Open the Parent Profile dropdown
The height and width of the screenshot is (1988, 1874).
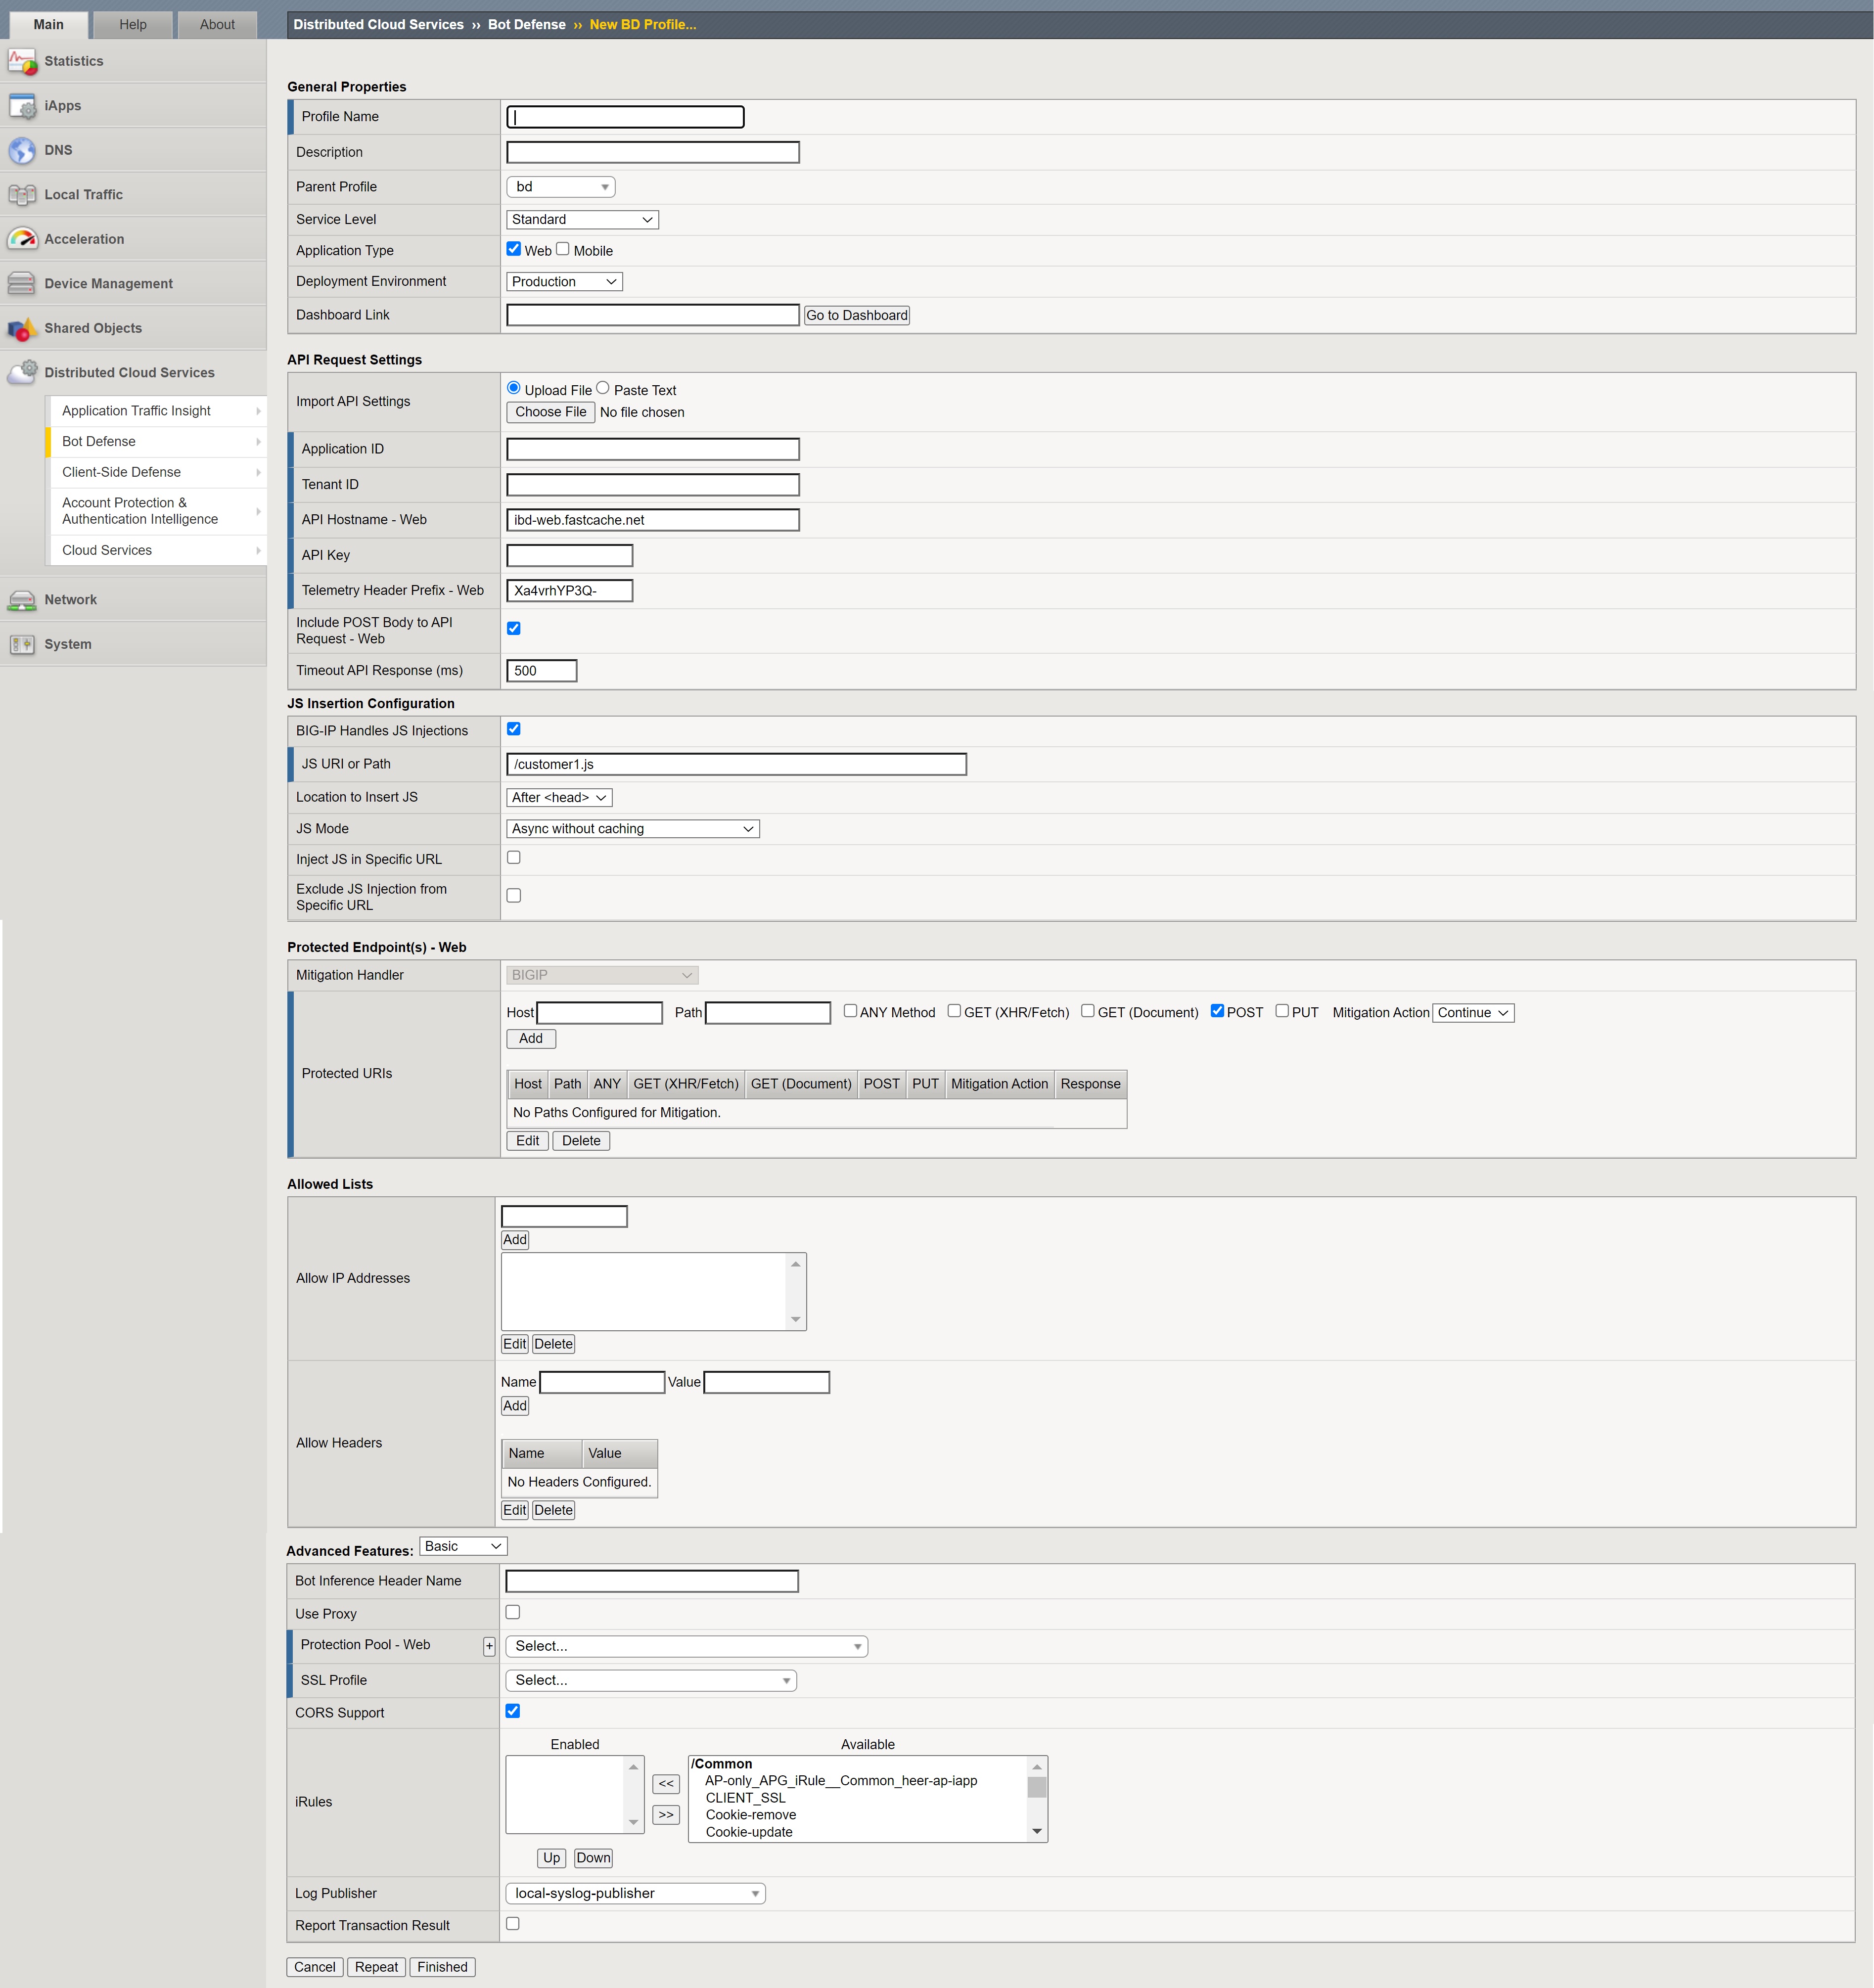(x=561, y=187)
